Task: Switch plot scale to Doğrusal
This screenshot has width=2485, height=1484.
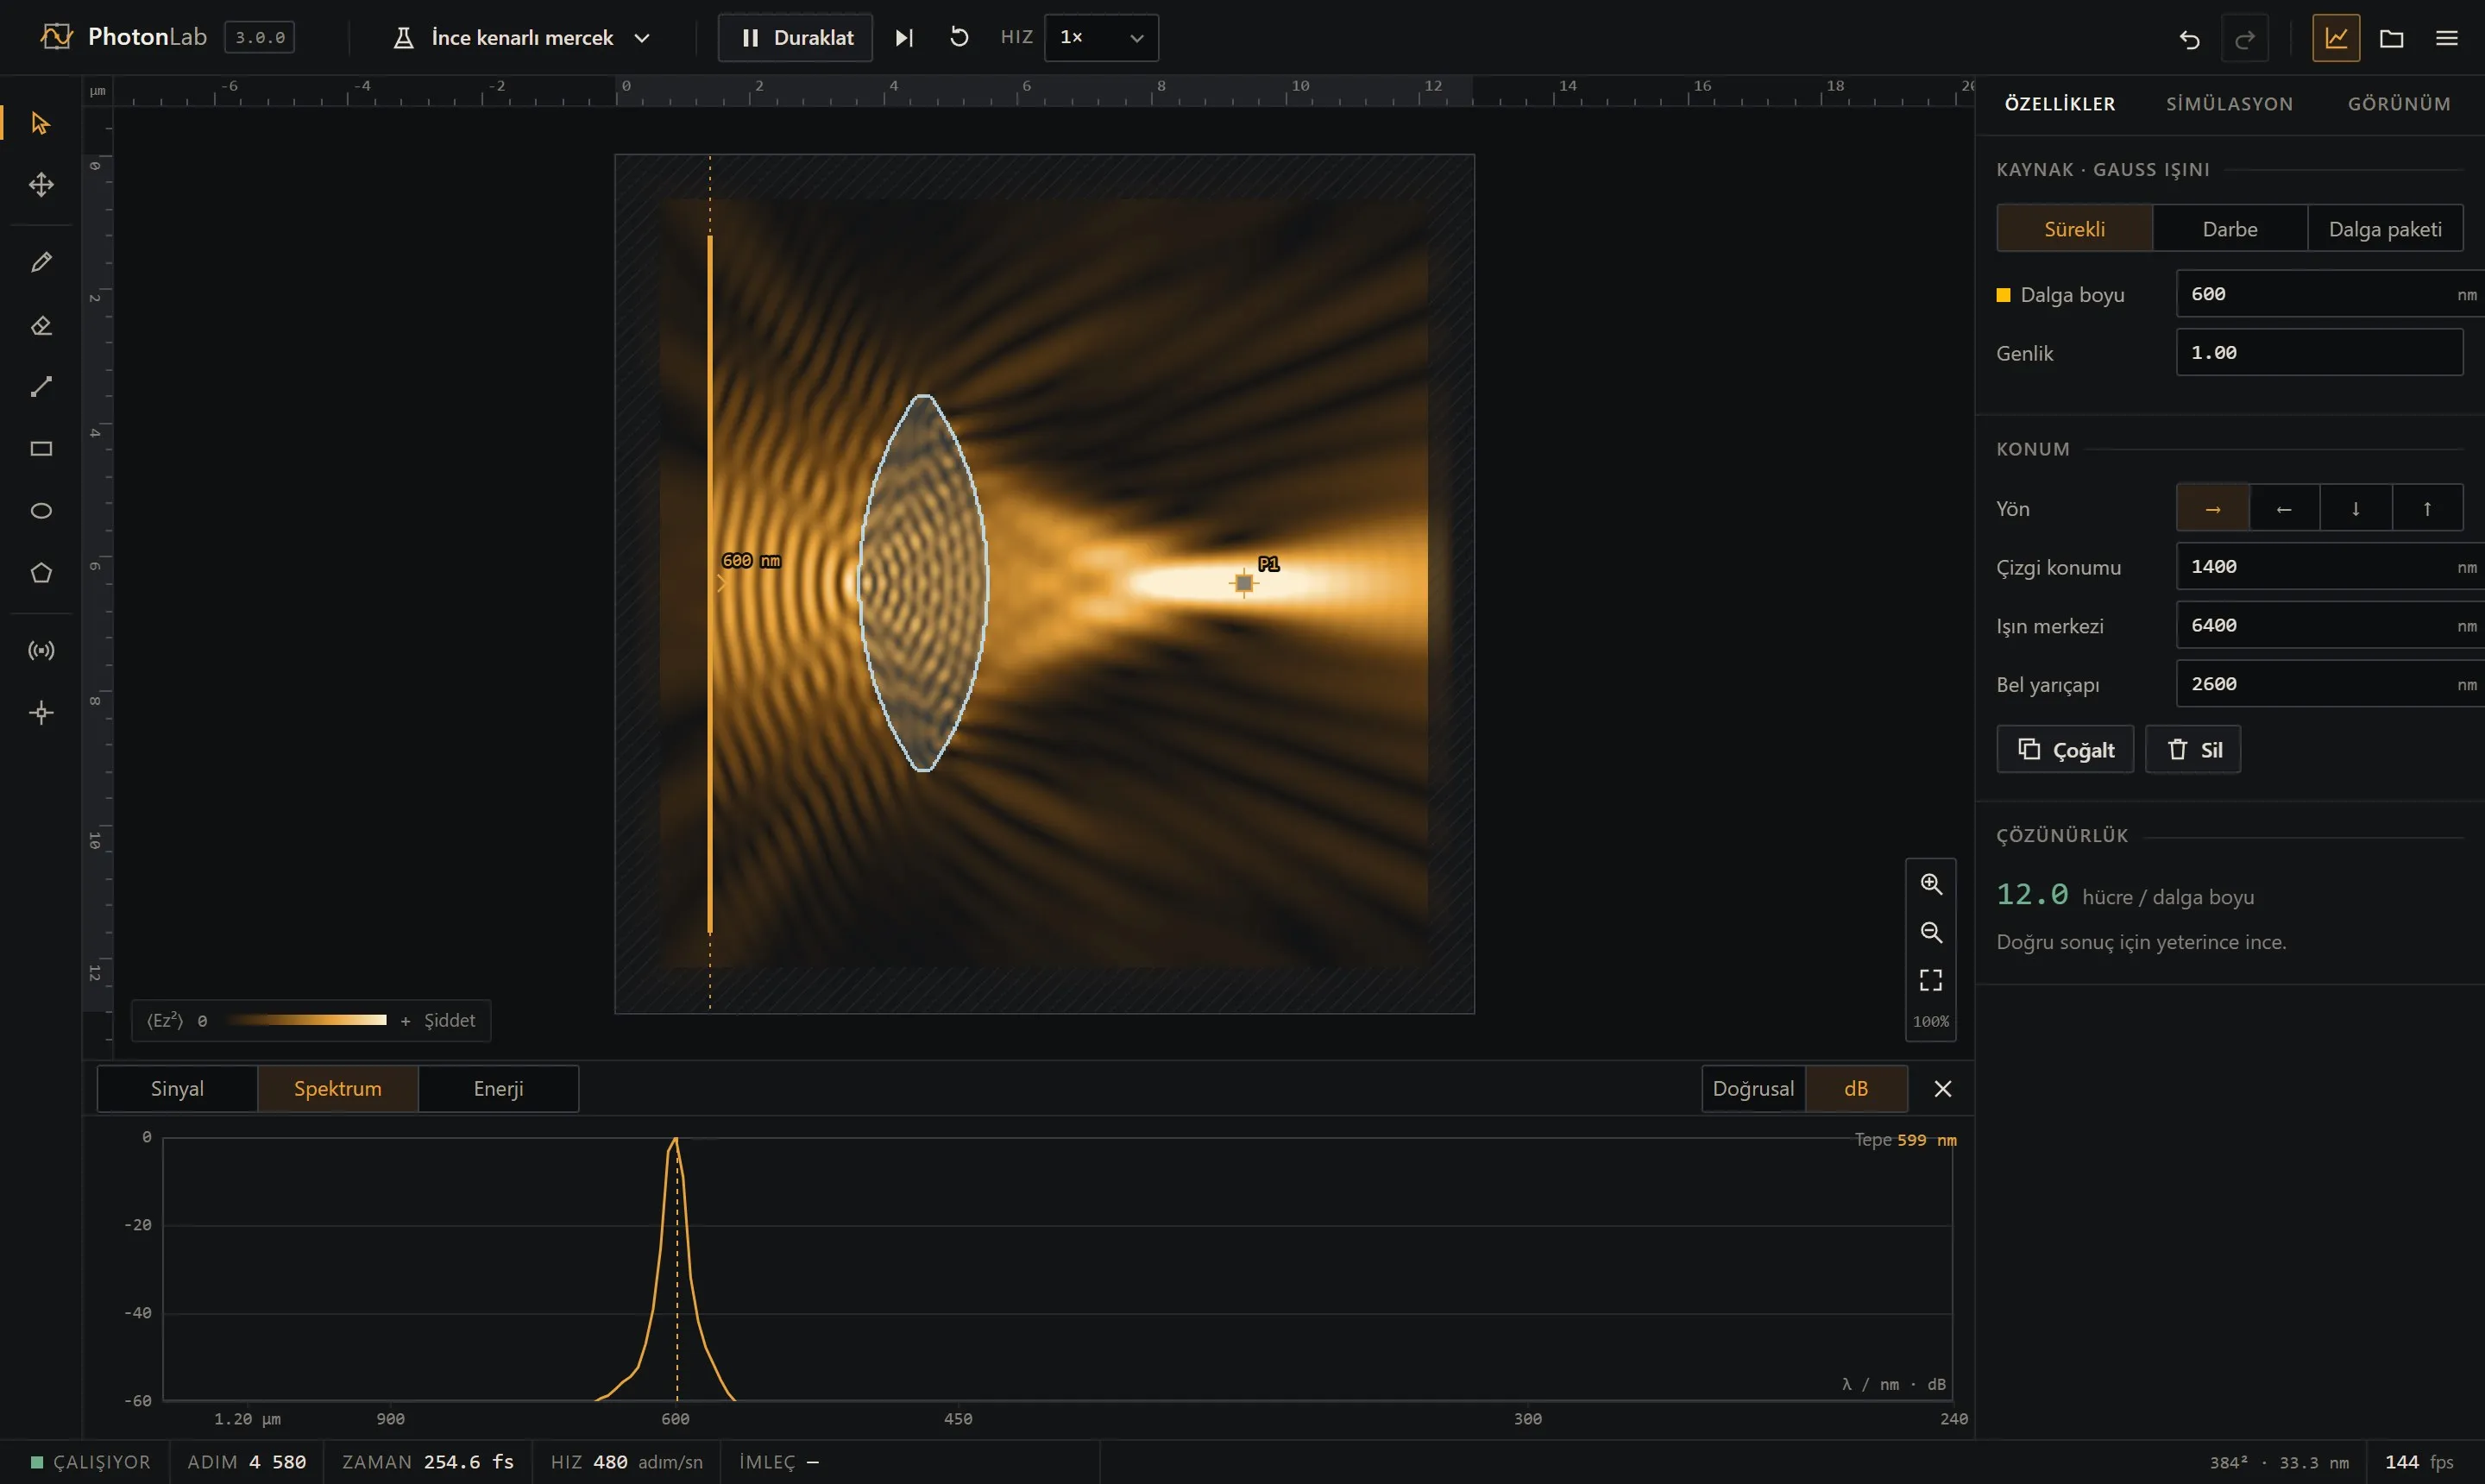Action: coord(1753,1089)
